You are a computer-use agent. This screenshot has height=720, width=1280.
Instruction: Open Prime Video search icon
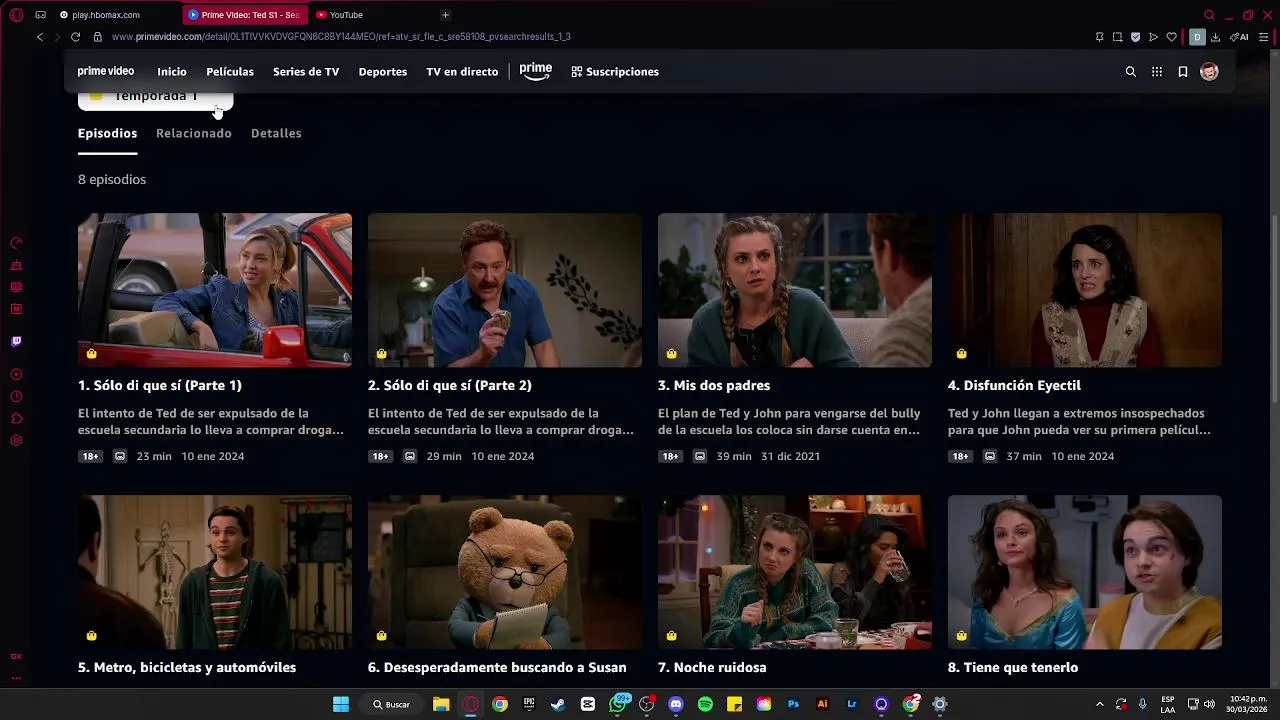(x=1131, y=72)
